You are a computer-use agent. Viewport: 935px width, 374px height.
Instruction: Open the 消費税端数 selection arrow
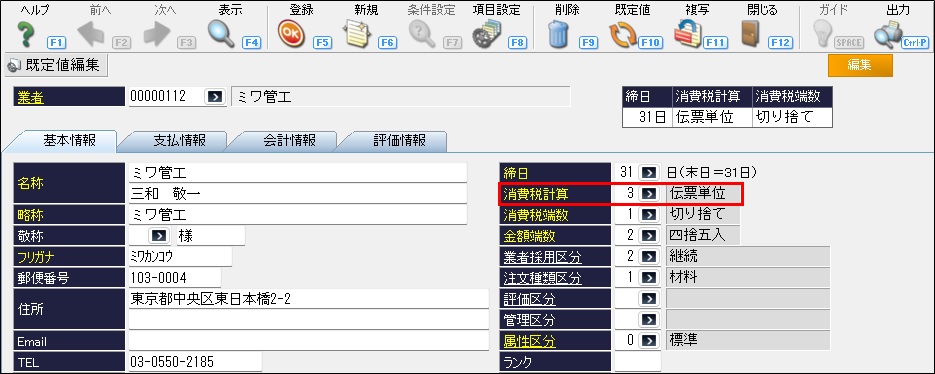click(x=648, y=215)
